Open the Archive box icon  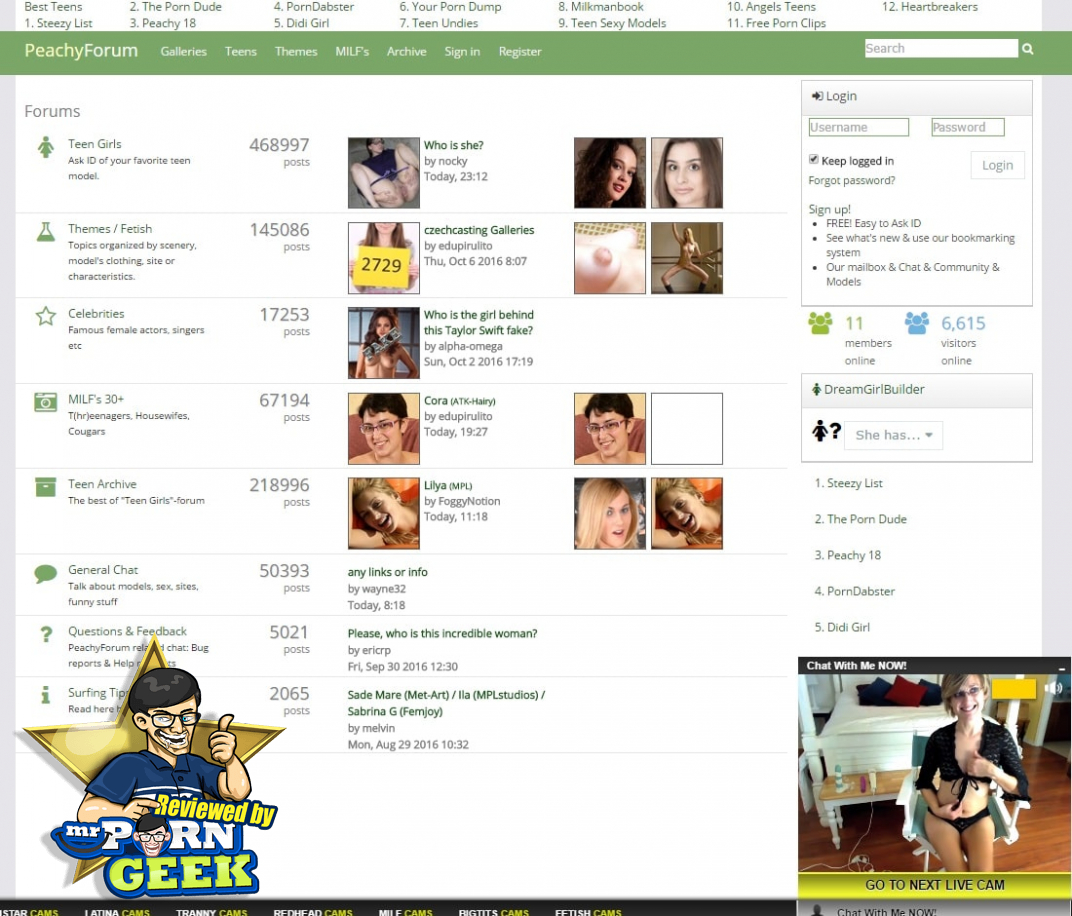pyautogui.click(x=45, y=487)
